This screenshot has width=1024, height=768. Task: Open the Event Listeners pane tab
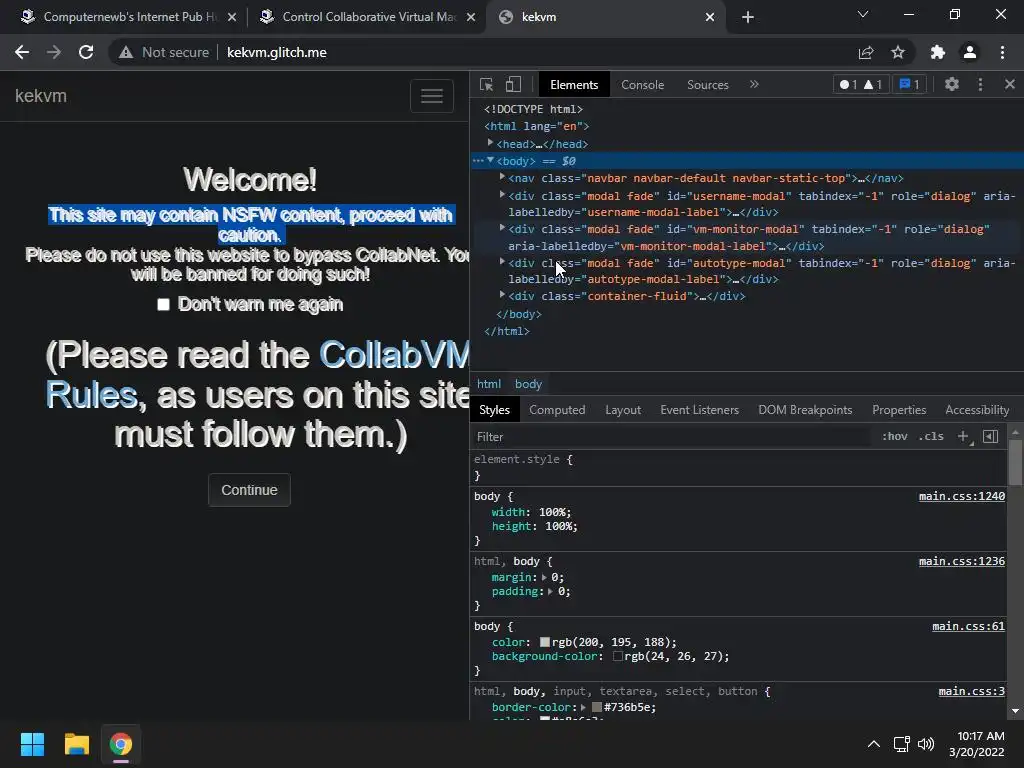(x=699, y=410)
